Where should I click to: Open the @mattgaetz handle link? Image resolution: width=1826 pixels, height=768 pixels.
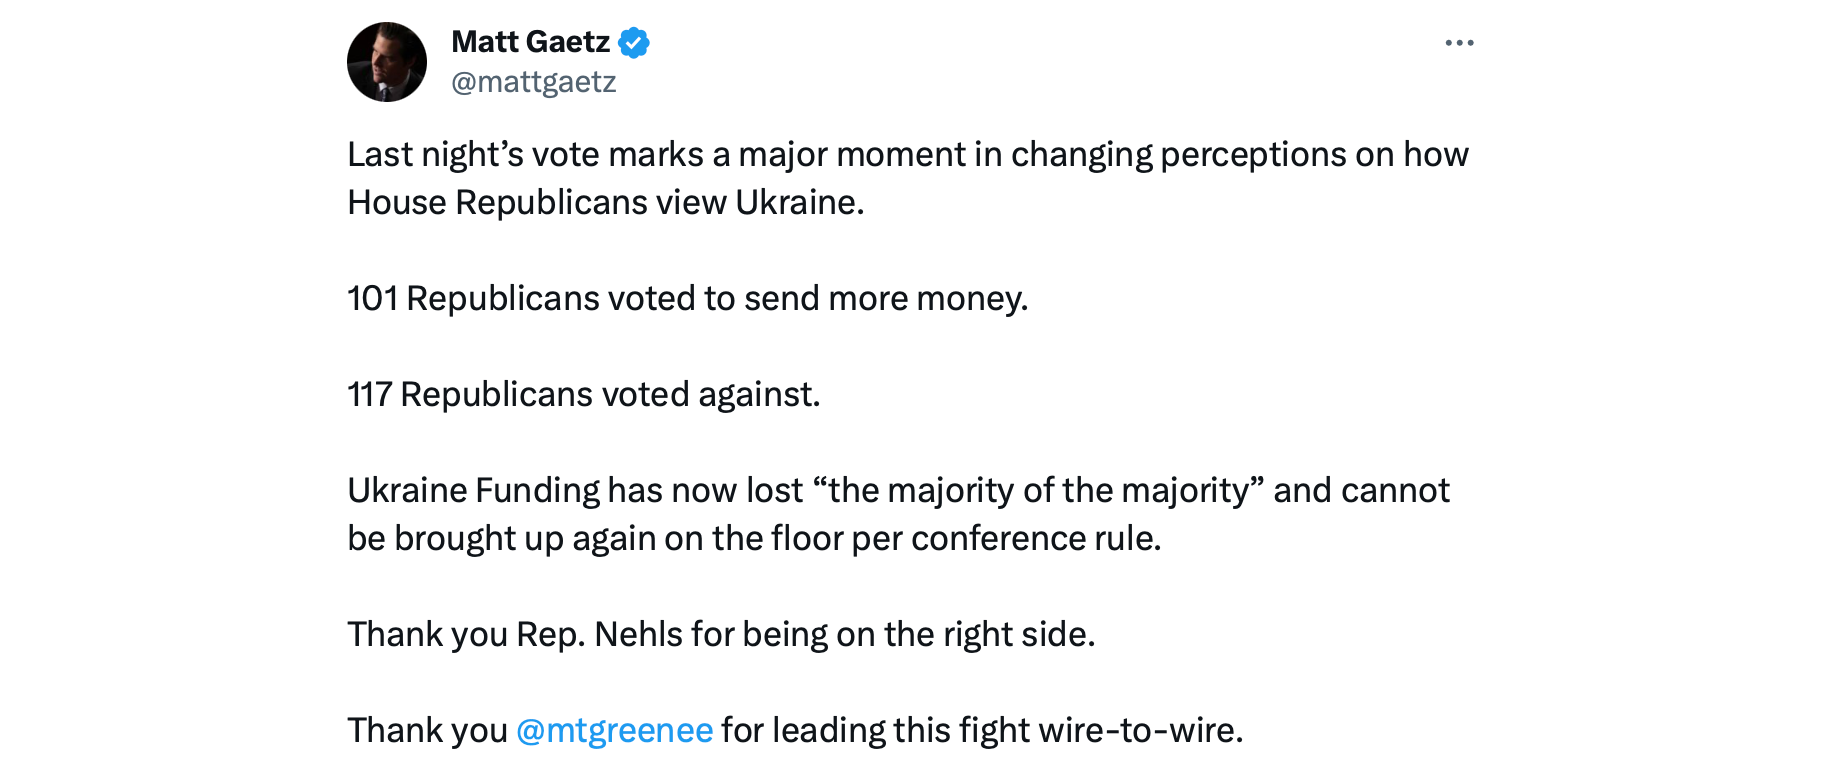[x=533, y=82]
